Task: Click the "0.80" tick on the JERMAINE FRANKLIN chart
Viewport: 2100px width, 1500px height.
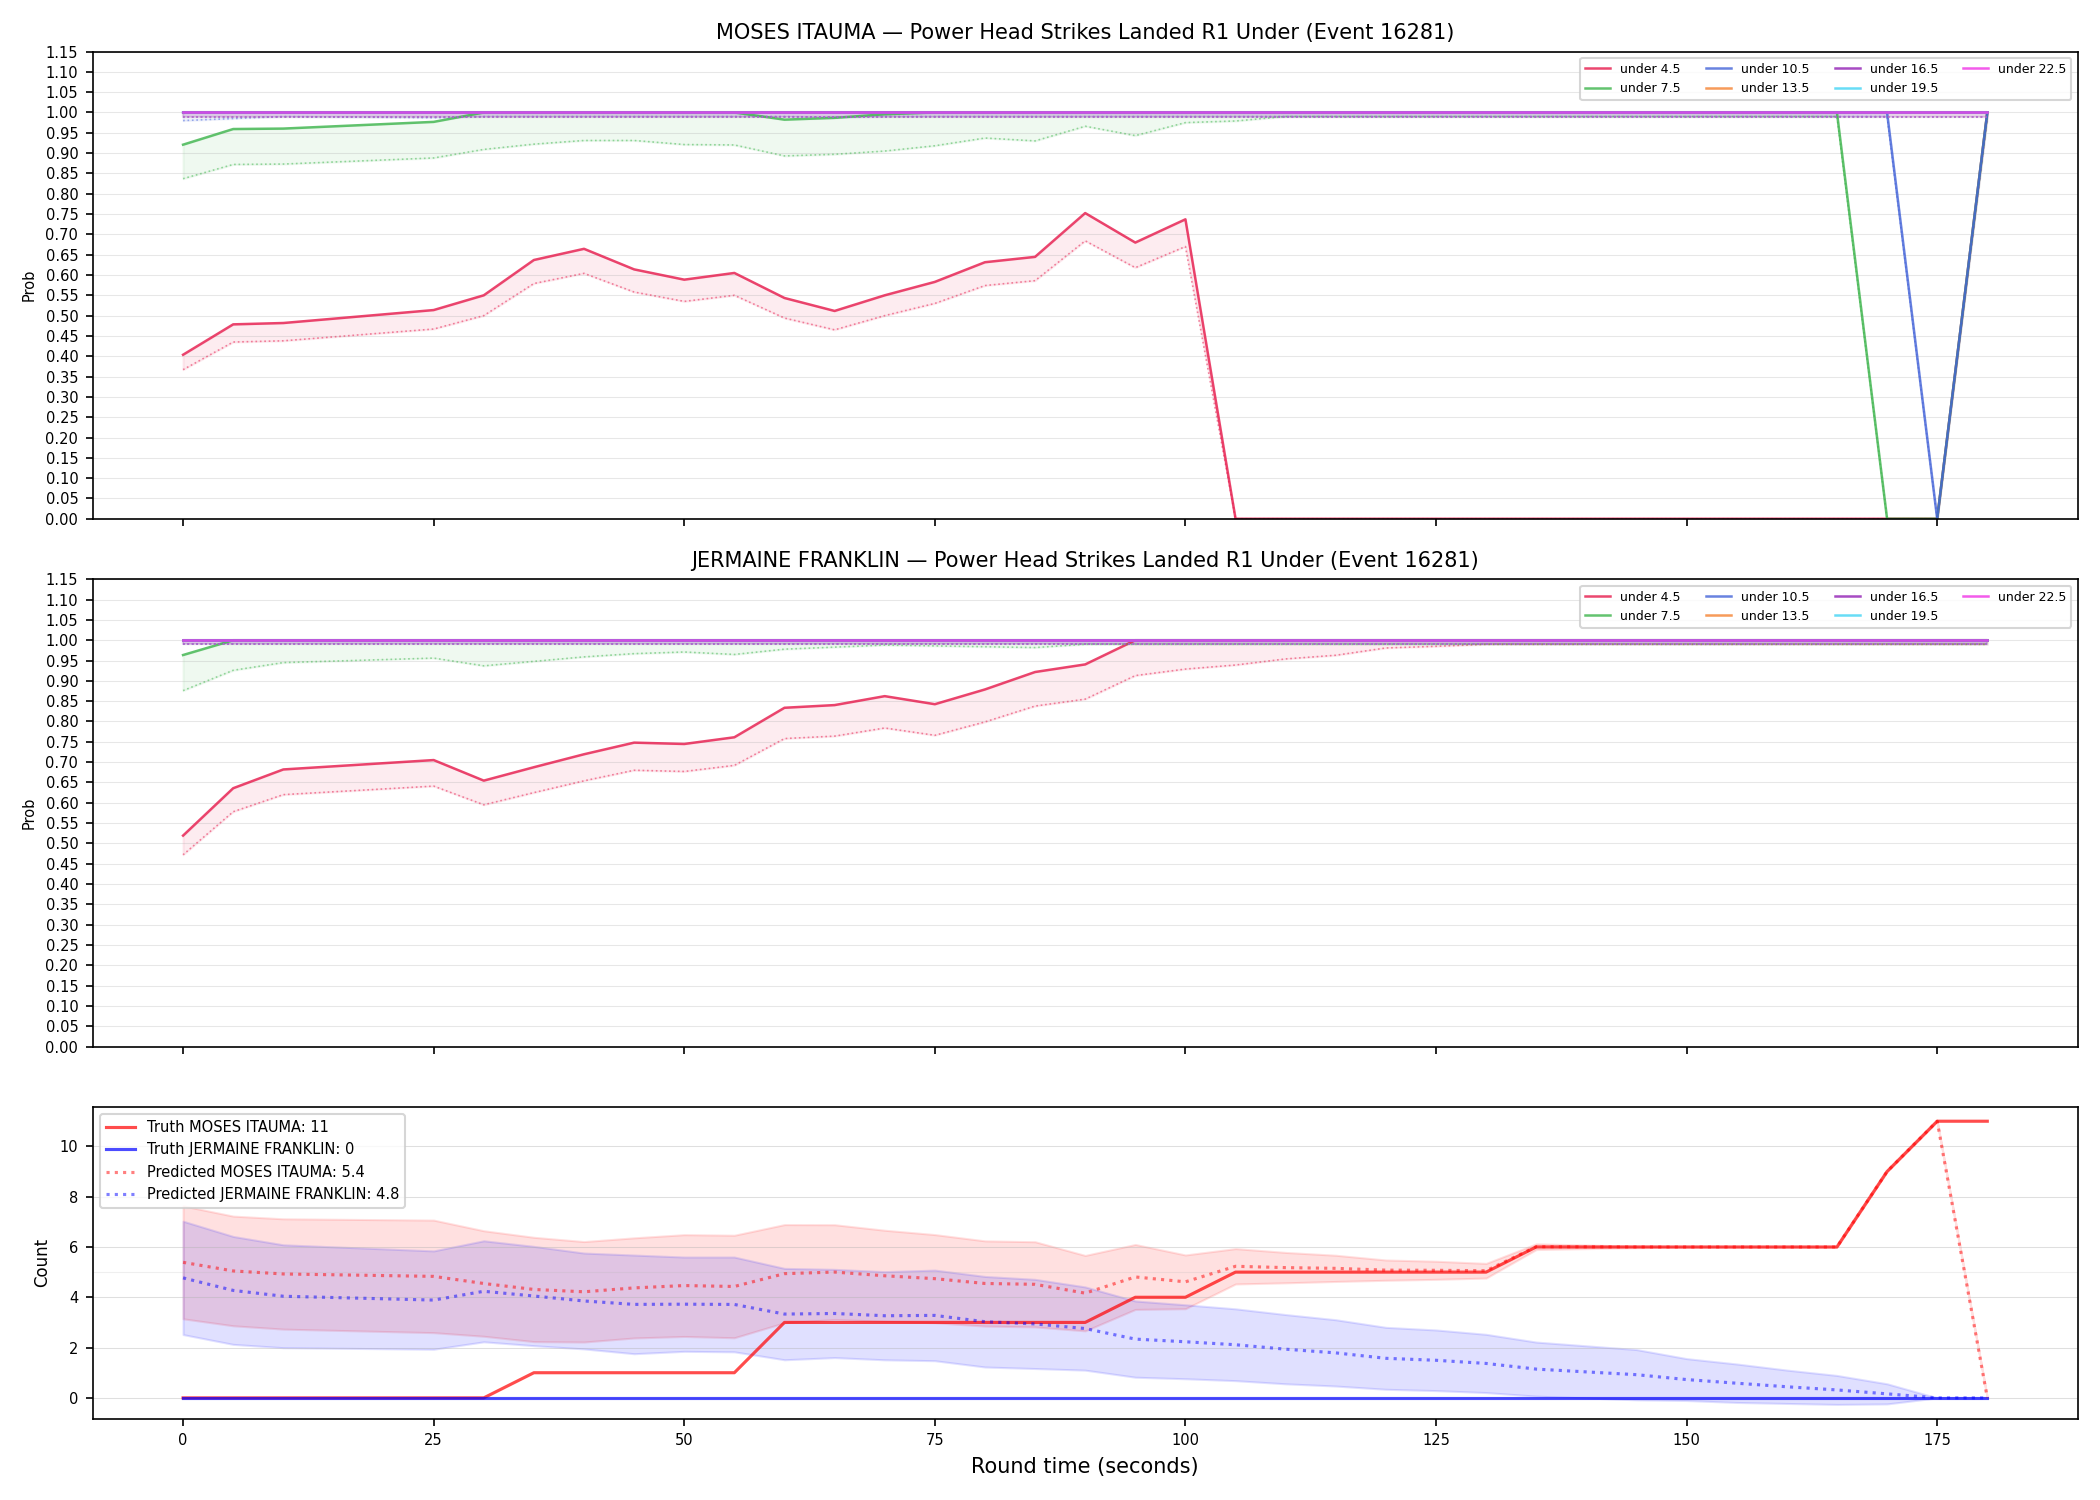Action: pyautogui.click(x=62, y=722)
